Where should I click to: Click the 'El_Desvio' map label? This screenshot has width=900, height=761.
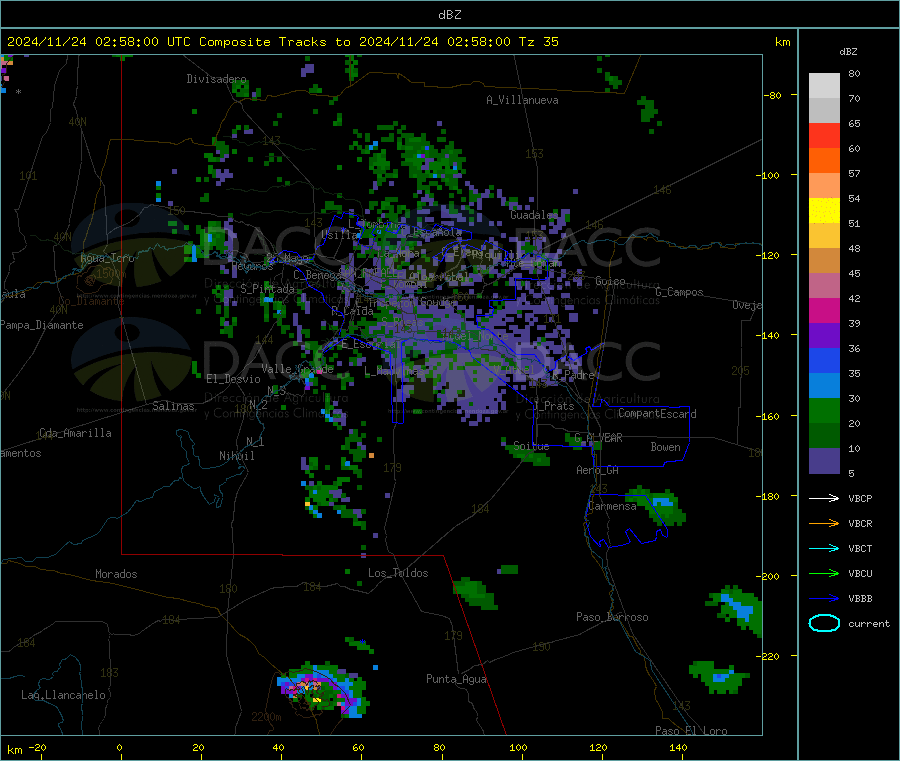(x=233, y=379)
